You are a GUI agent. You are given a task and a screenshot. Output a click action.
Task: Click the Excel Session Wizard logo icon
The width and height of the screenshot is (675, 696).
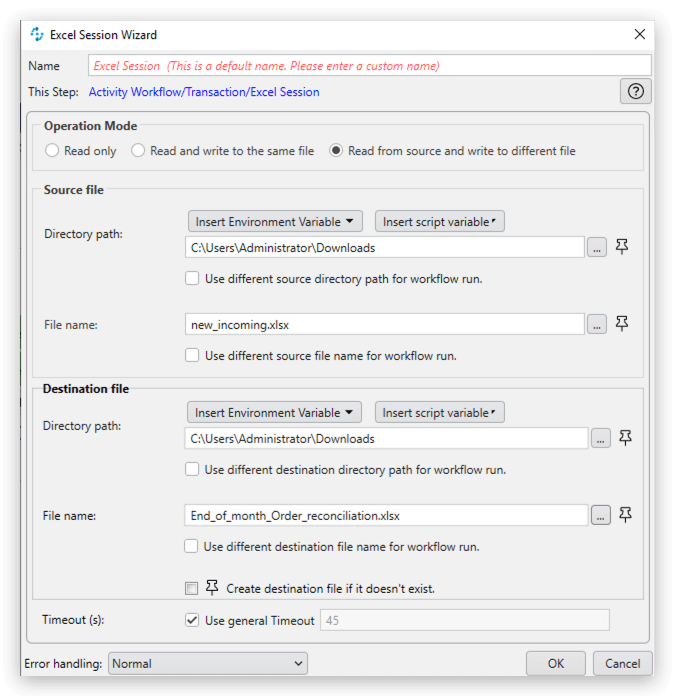pos(37,34)
